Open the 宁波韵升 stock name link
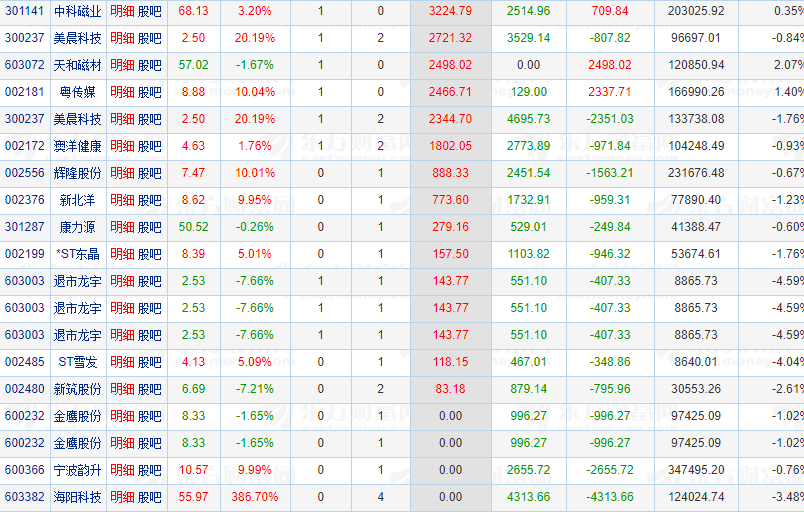 coord(77,470)
